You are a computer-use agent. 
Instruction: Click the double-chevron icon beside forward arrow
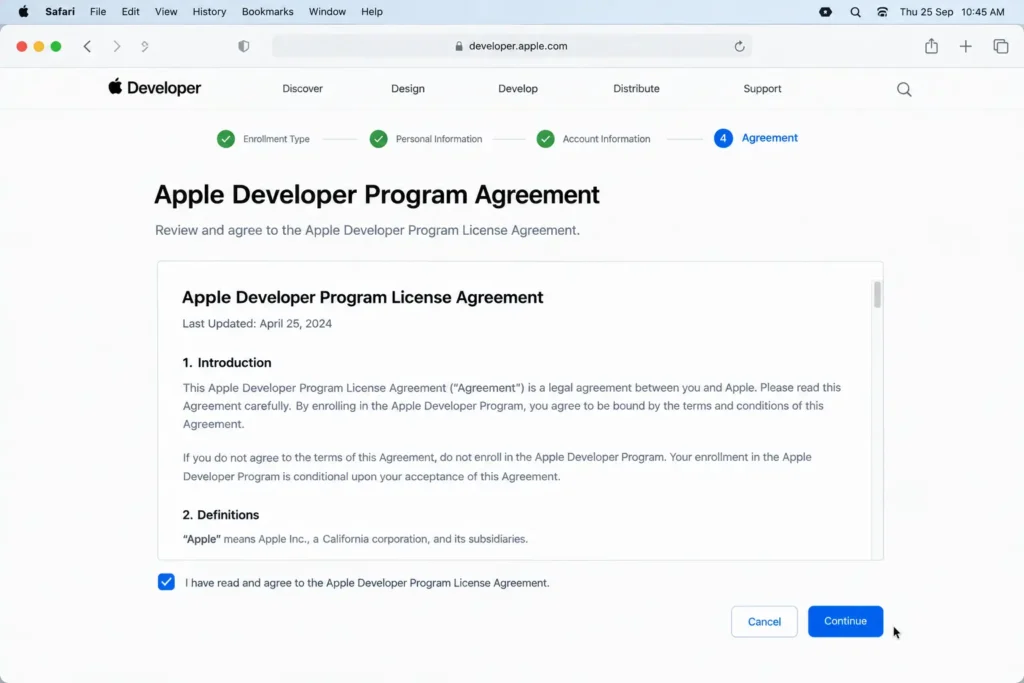145,46
